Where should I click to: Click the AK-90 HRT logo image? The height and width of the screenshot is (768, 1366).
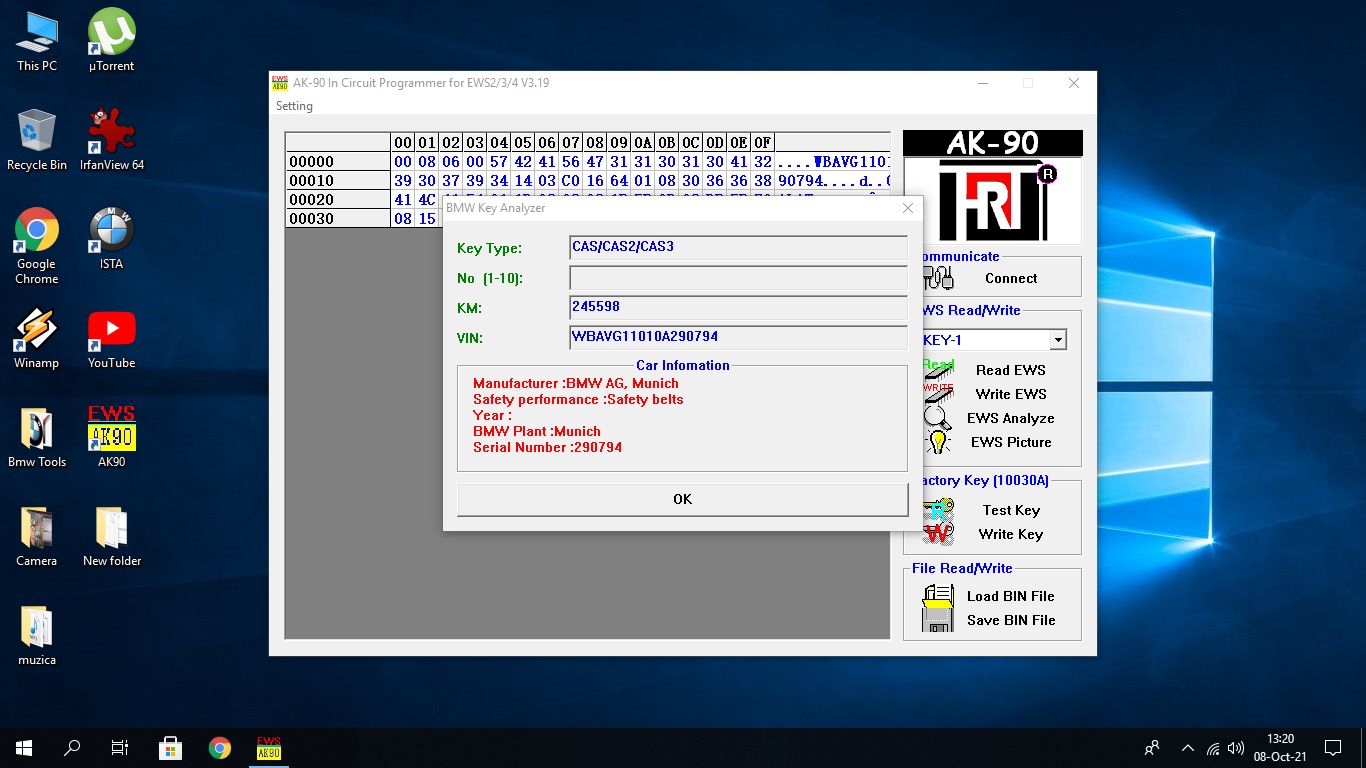tap(992, 187)
